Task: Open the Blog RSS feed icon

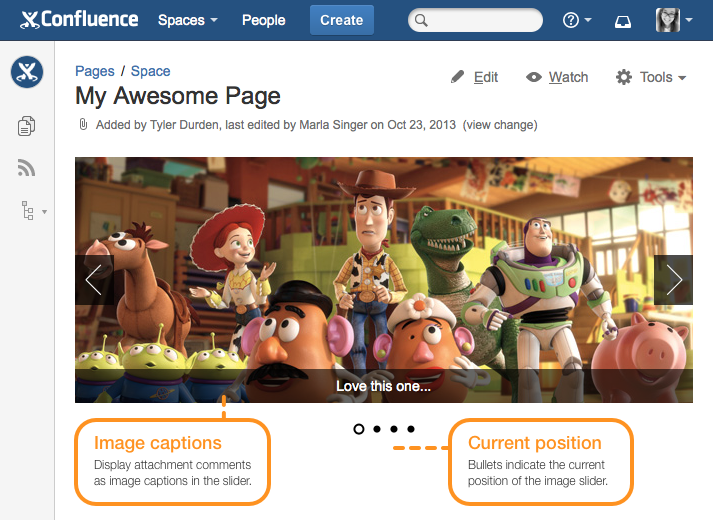Action: point(26,167)
